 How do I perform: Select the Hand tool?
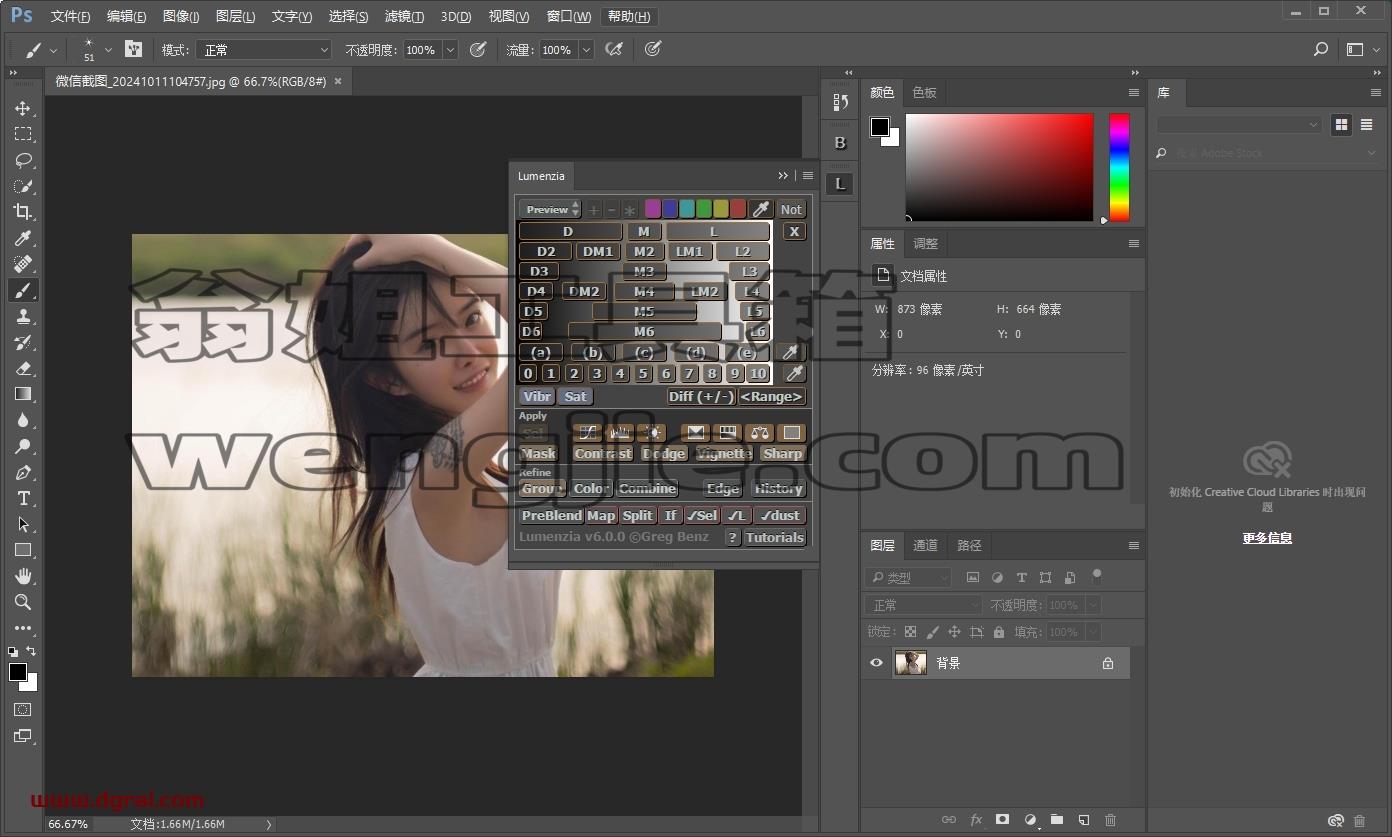click(x=22, y=576)
